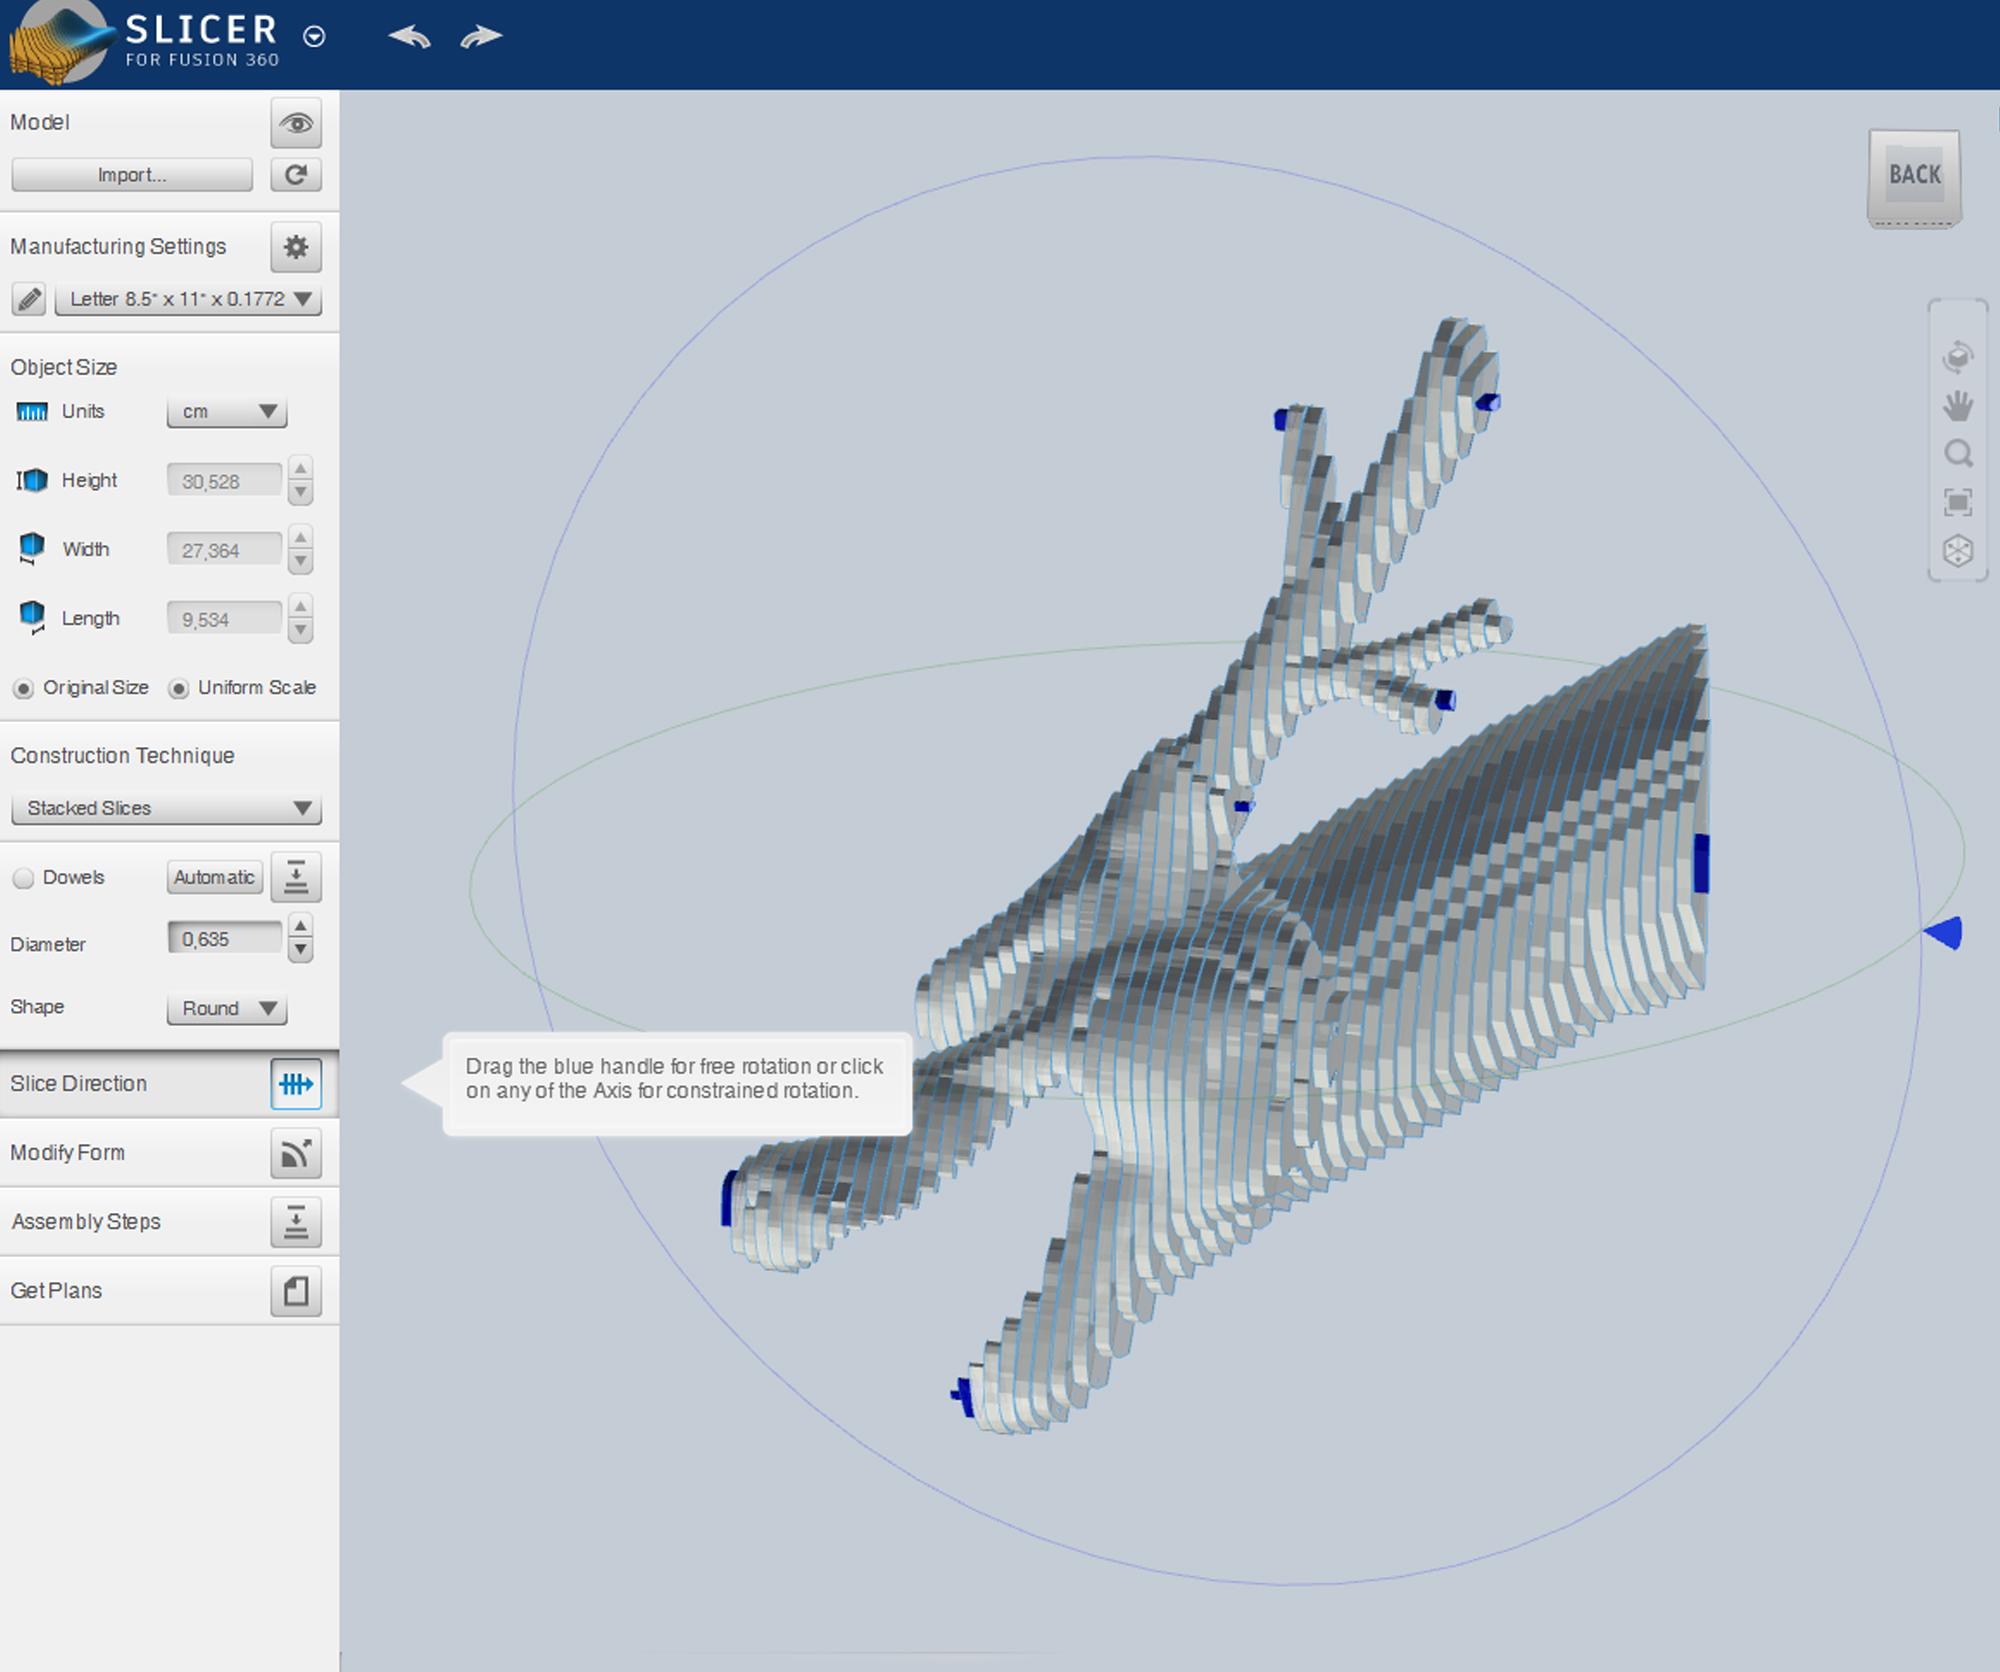2000x1672 pixels.
Task: Click the model refresh icon
Action: (x=295, y=175)
